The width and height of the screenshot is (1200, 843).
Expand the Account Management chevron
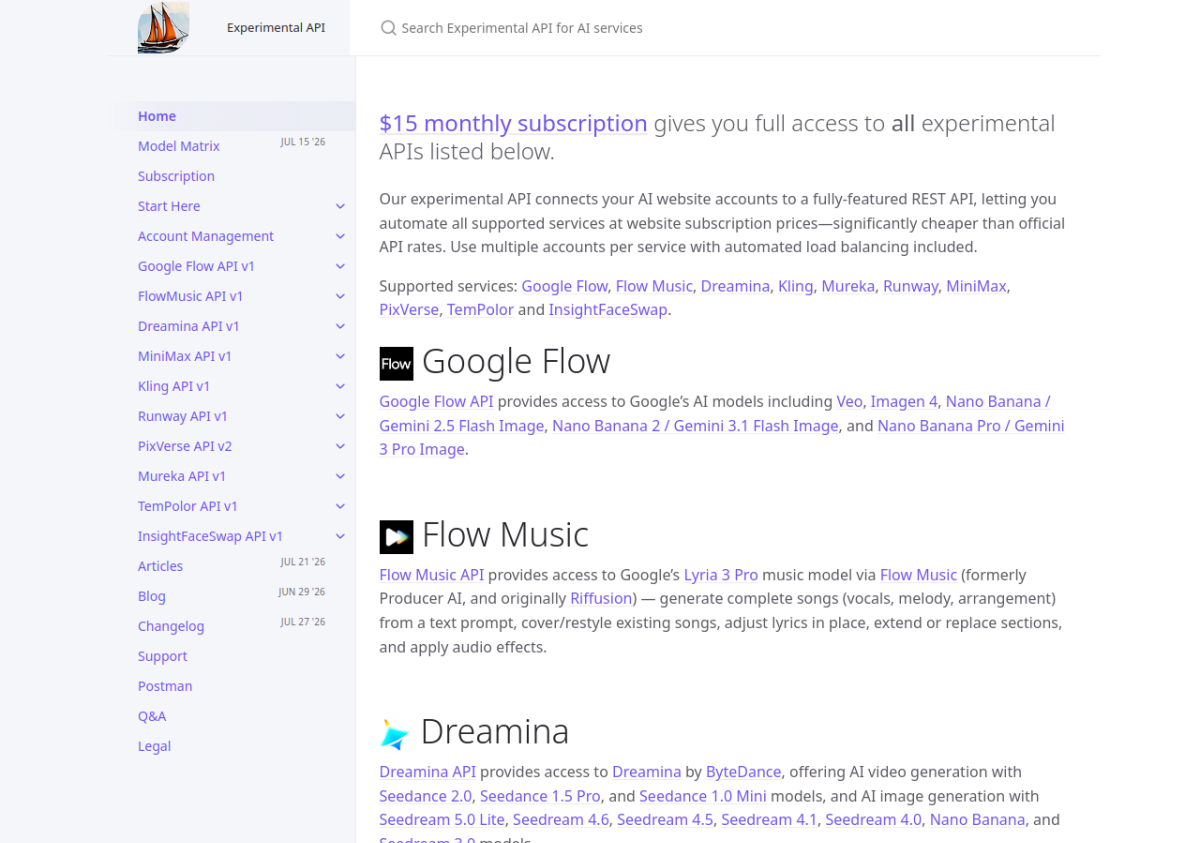click(340, 236)
